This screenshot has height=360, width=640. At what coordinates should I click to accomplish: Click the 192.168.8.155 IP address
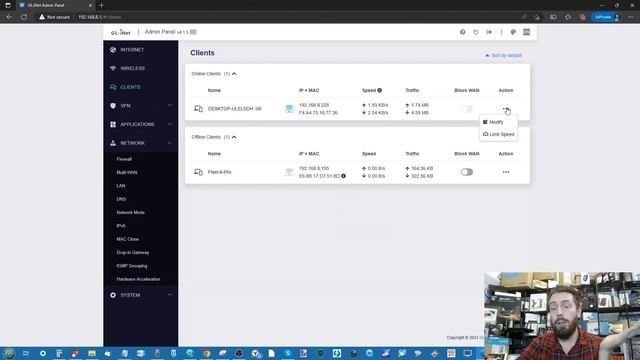pyautogui.click(x=313, y=169)
